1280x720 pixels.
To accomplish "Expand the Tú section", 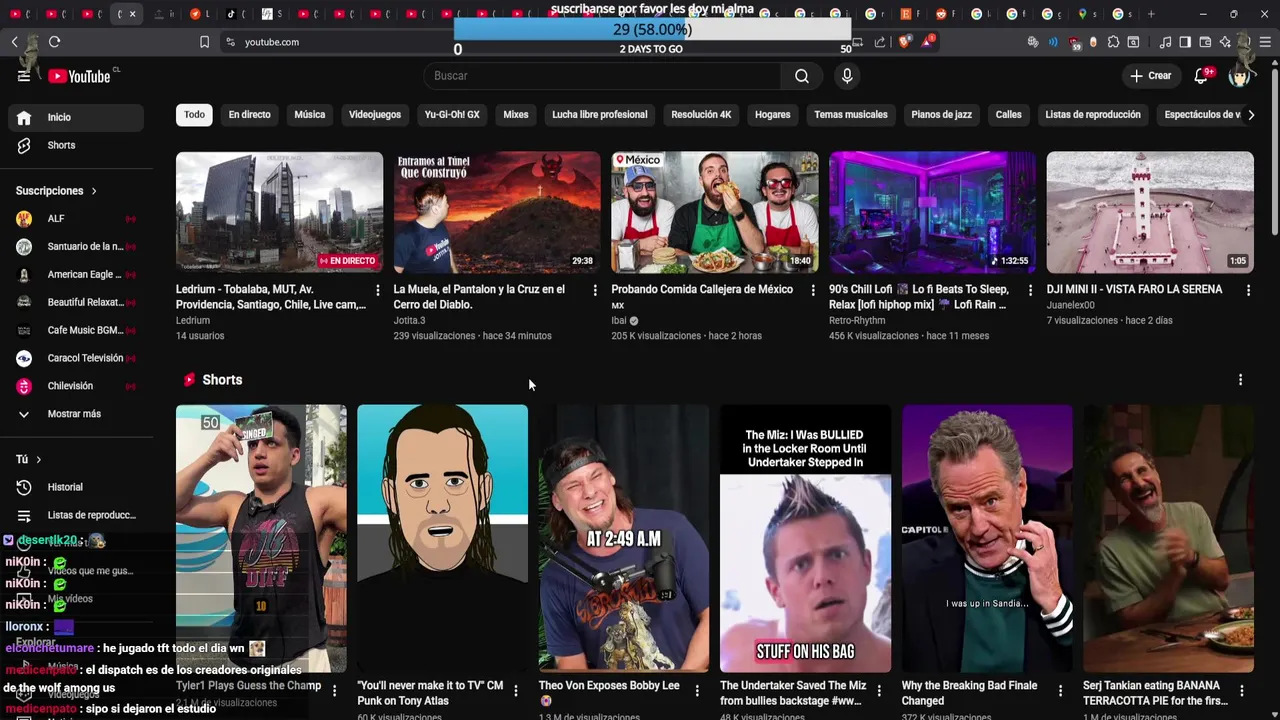I will pos(28,459).
